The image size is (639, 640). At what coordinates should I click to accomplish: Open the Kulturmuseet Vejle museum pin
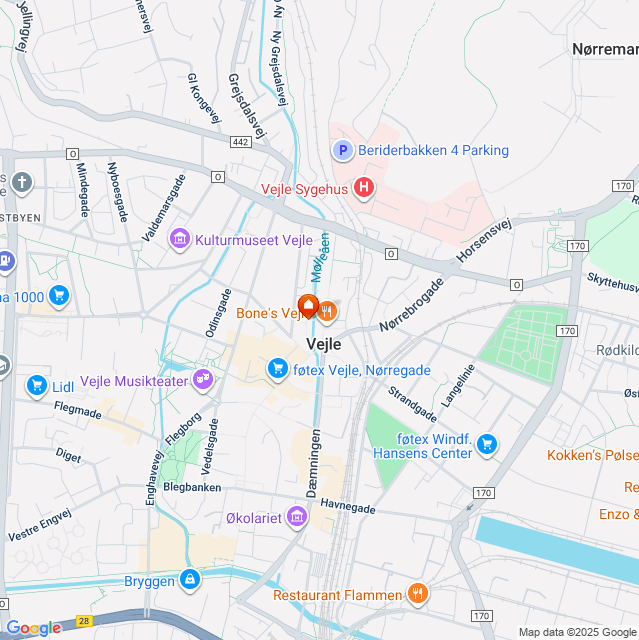[x=180, y=239]
